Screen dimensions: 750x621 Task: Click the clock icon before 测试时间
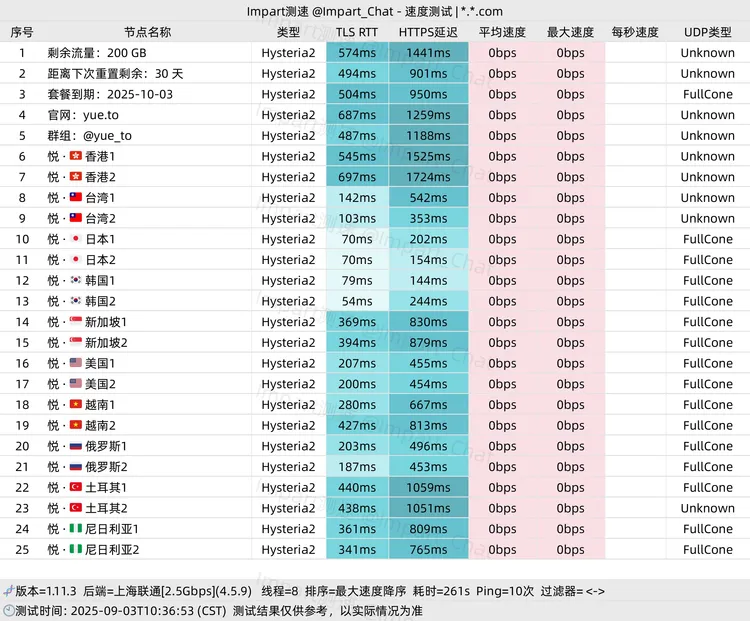point(8,610)
